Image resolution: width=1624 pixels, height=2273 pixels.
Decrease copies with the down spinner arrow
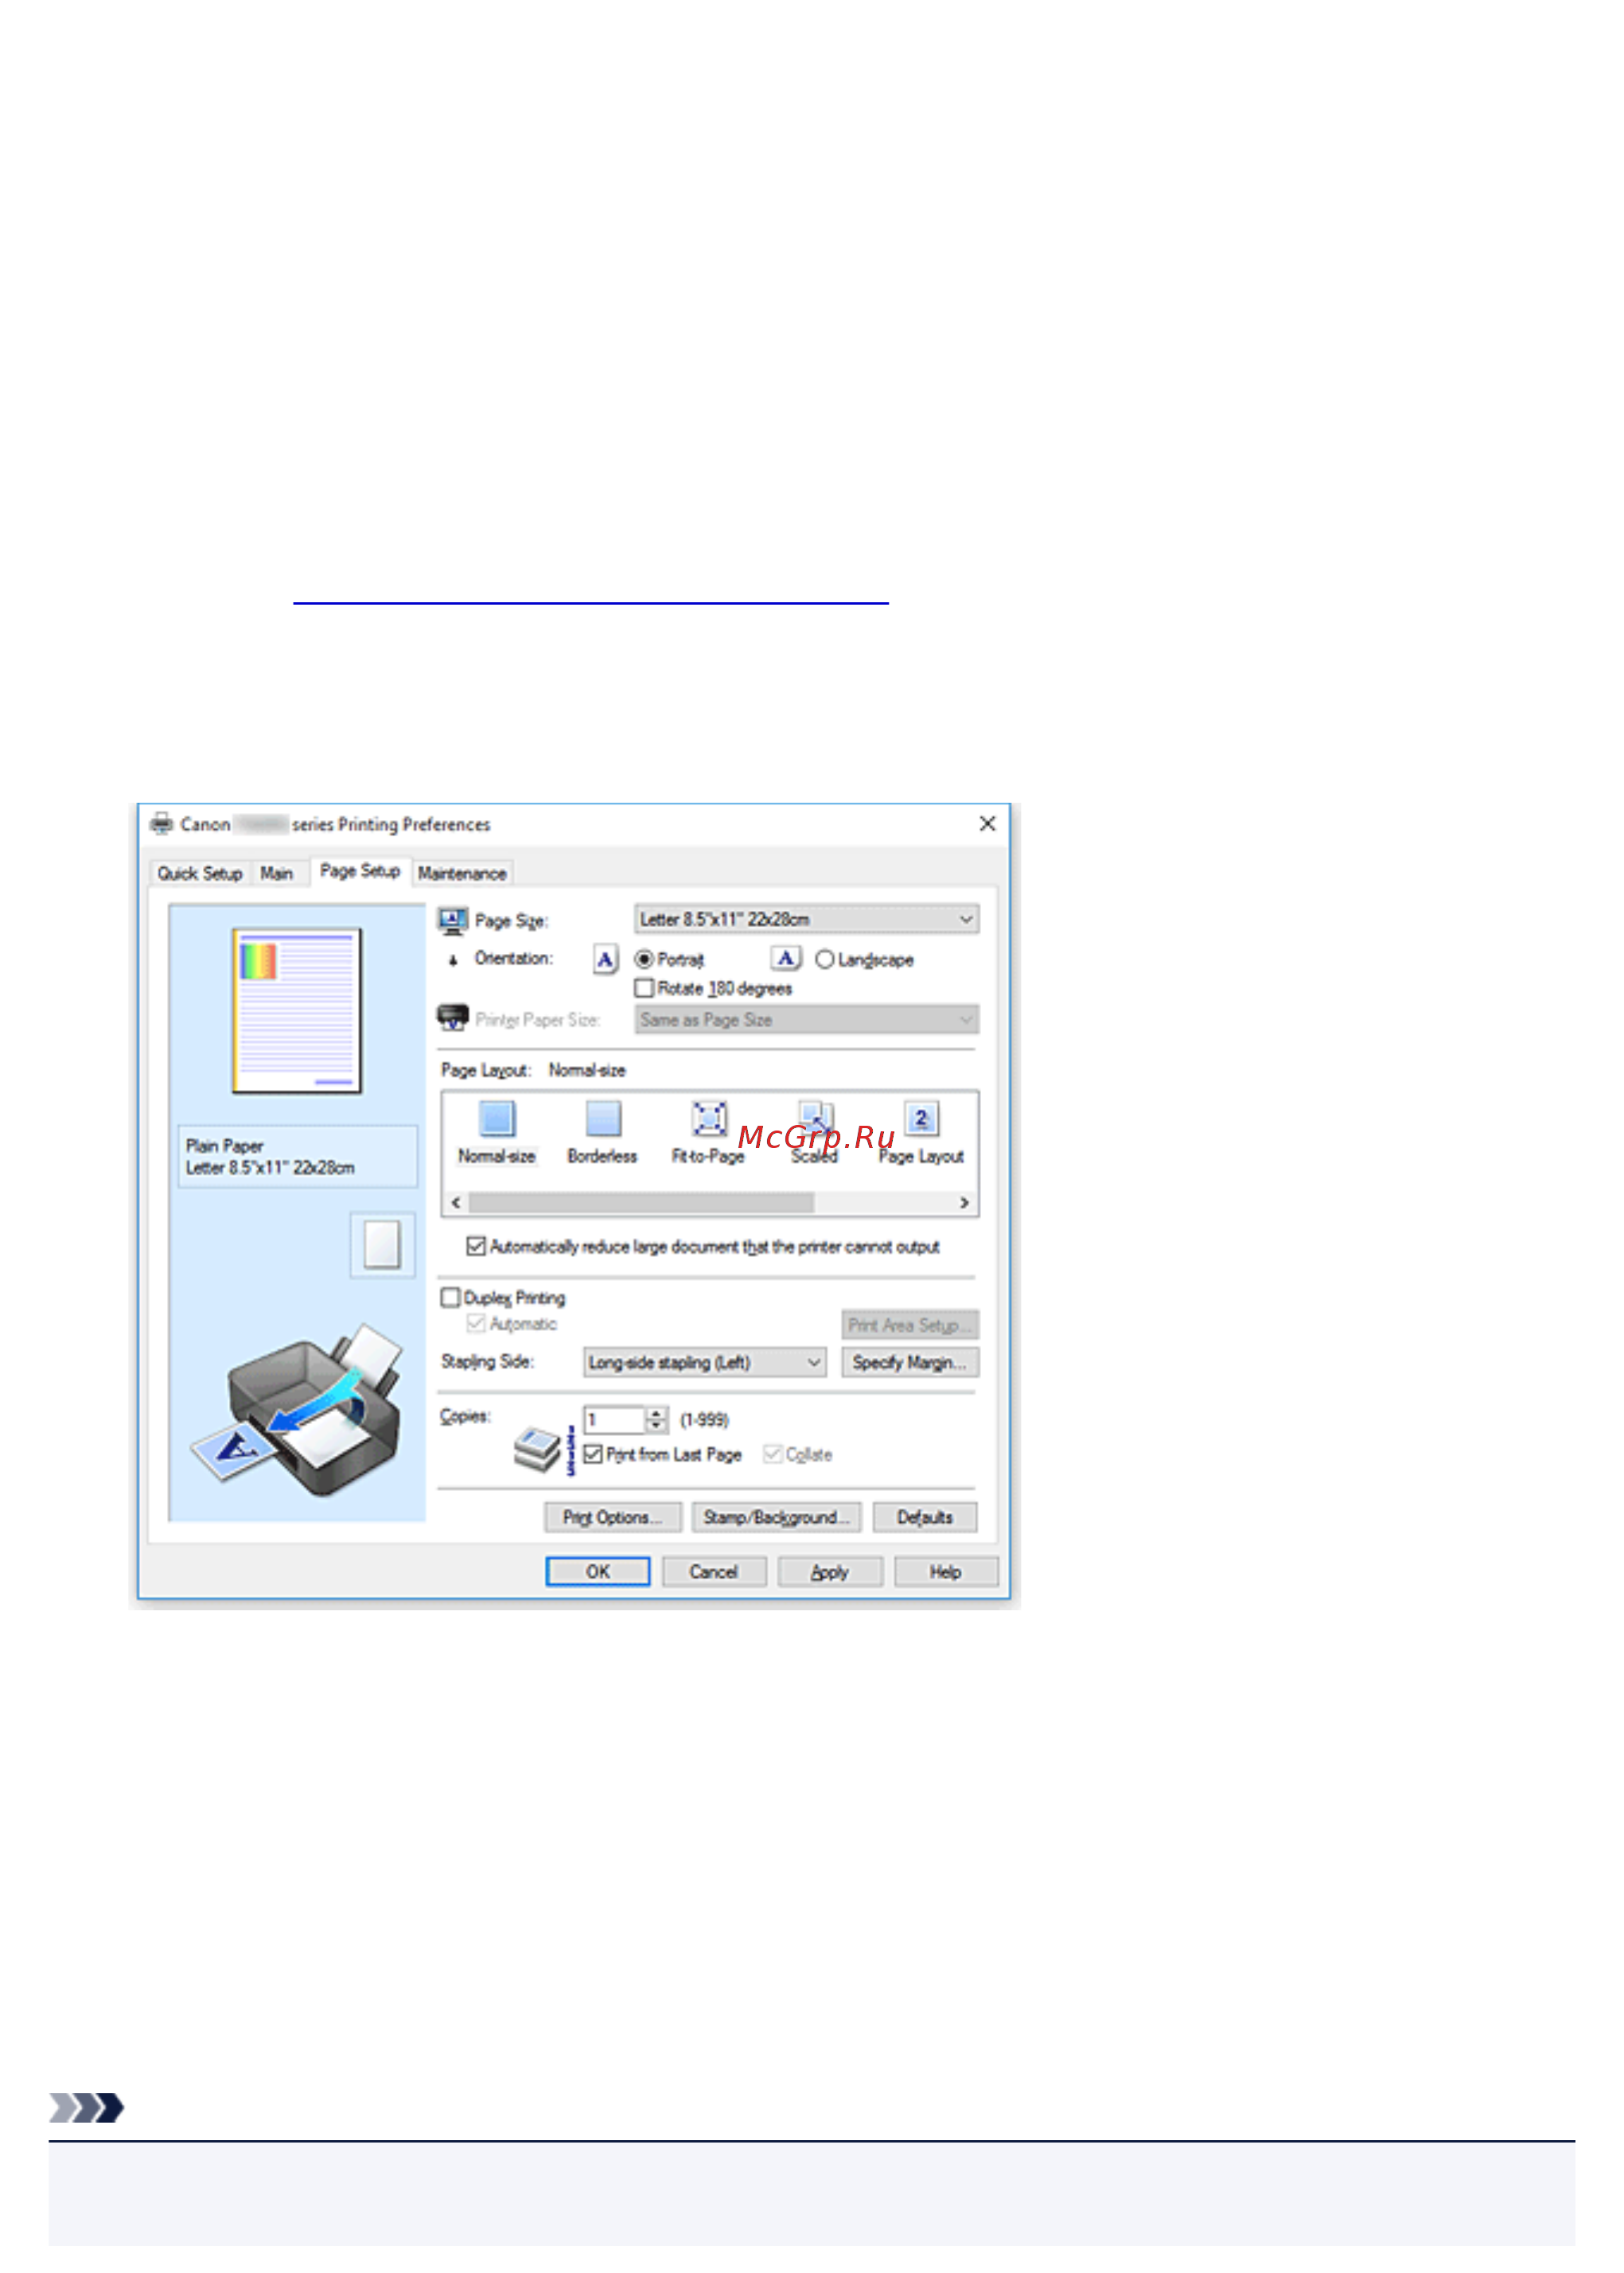656,1427
